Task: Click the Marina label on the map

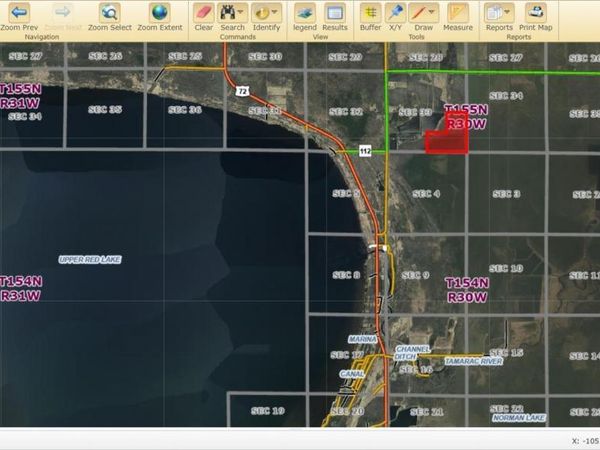Action: (361, 340)
